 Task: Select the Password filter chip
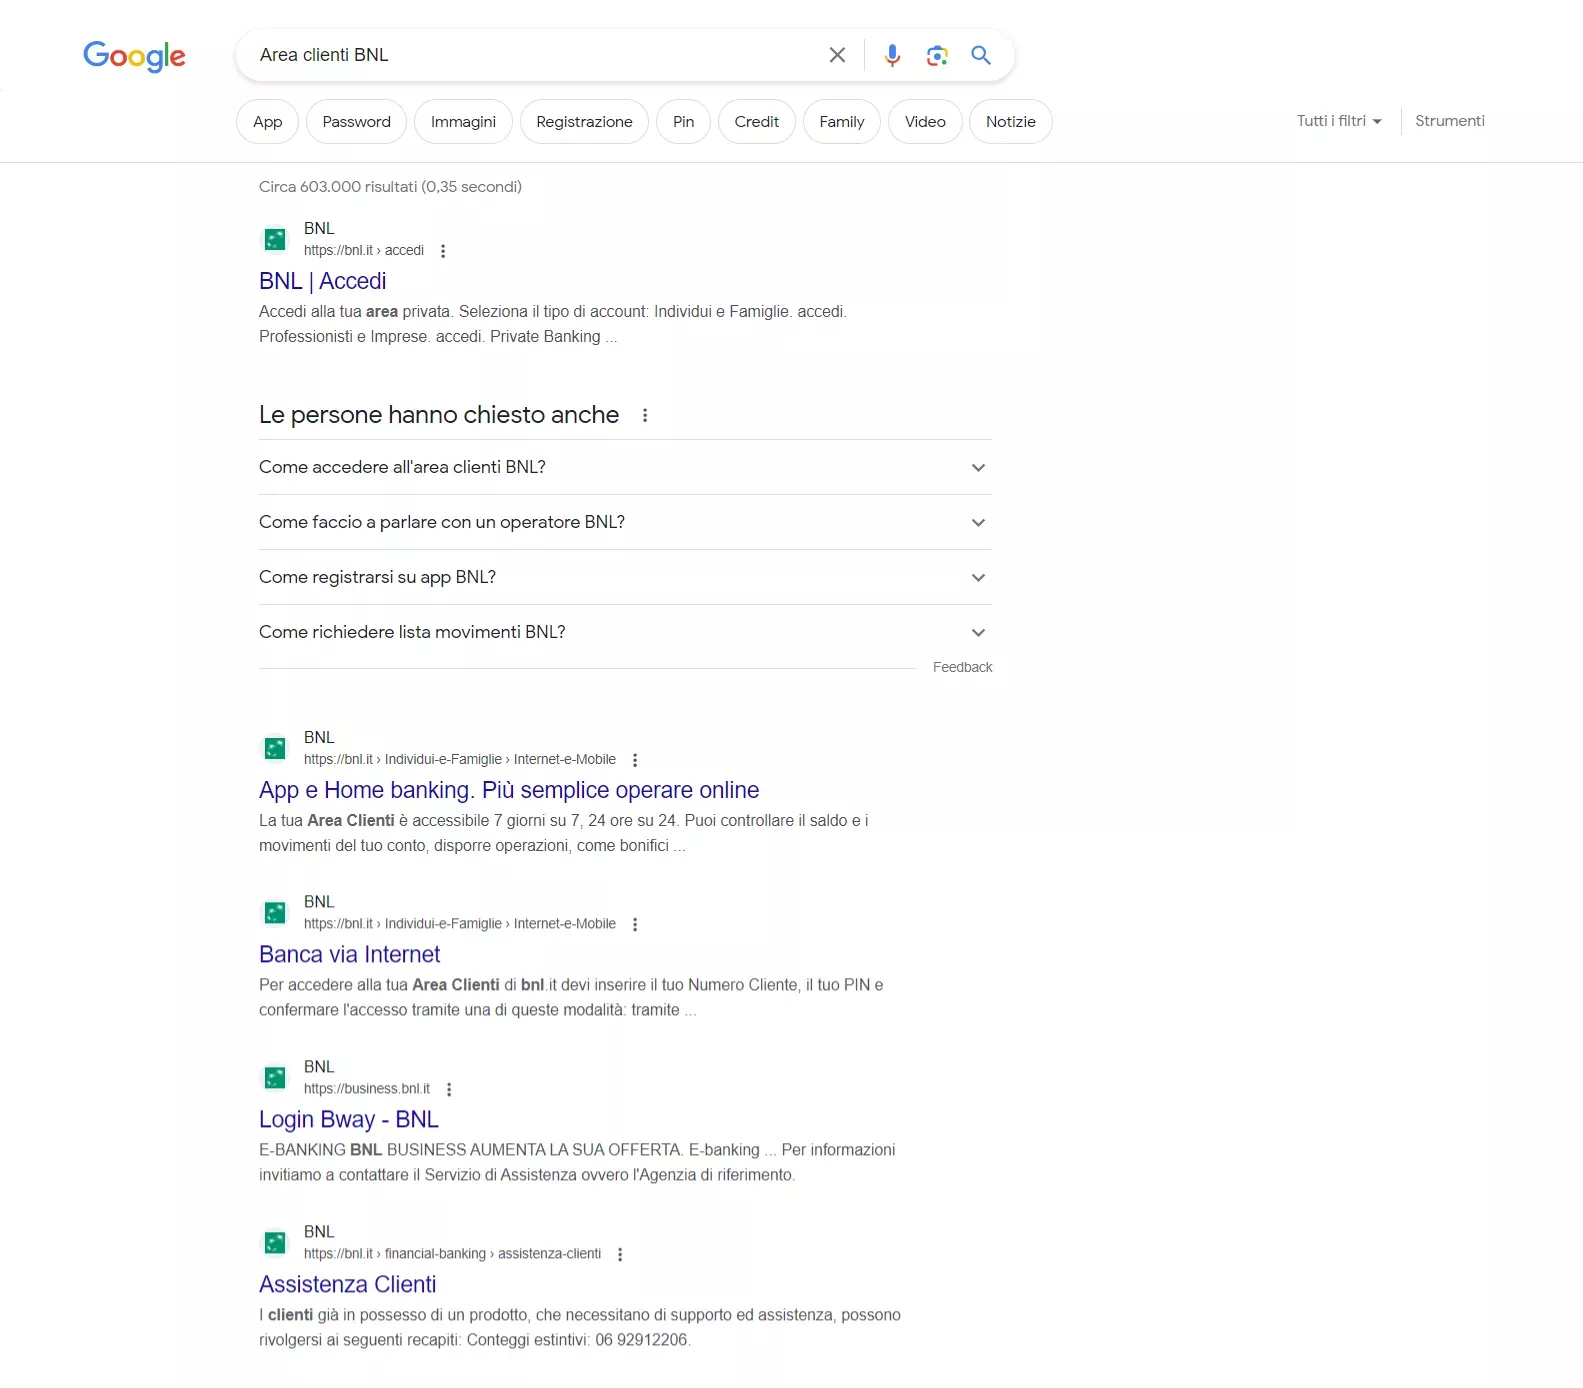pyautogui.click(x=356, y=122)
